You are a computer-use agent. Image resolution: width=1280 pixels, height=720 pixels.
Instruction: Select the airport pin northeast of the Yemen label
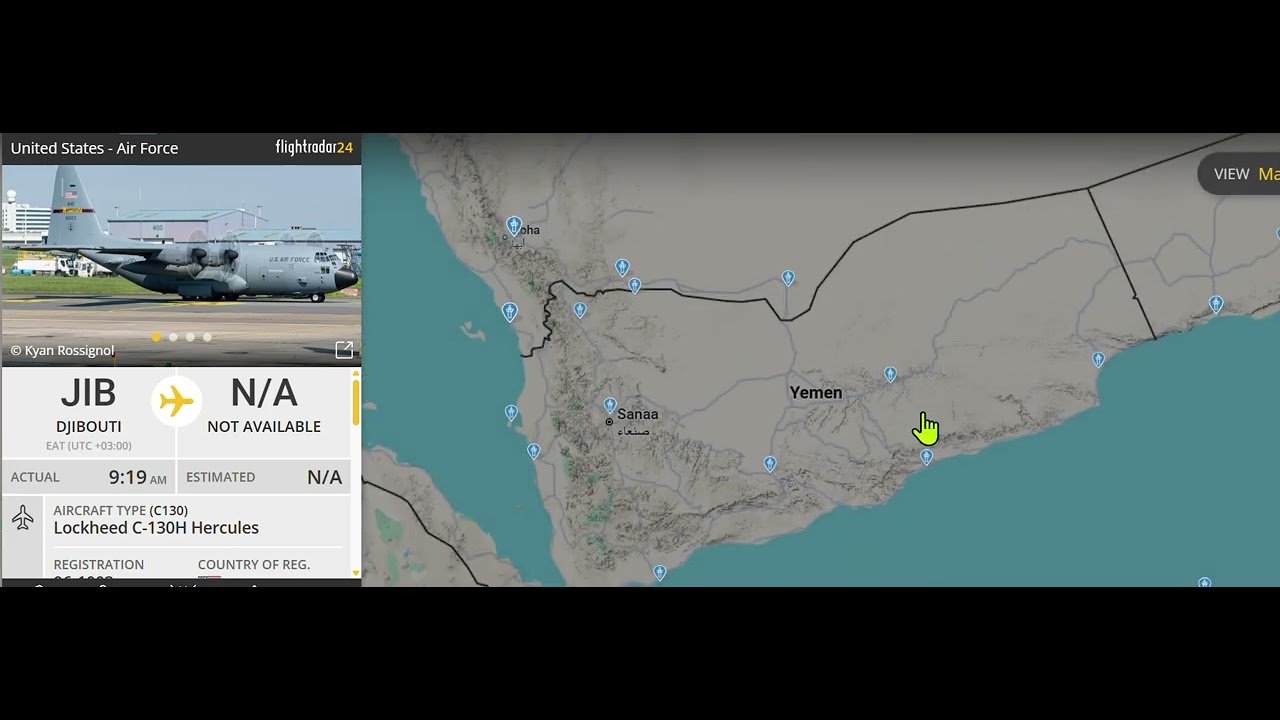coord(890,375)
